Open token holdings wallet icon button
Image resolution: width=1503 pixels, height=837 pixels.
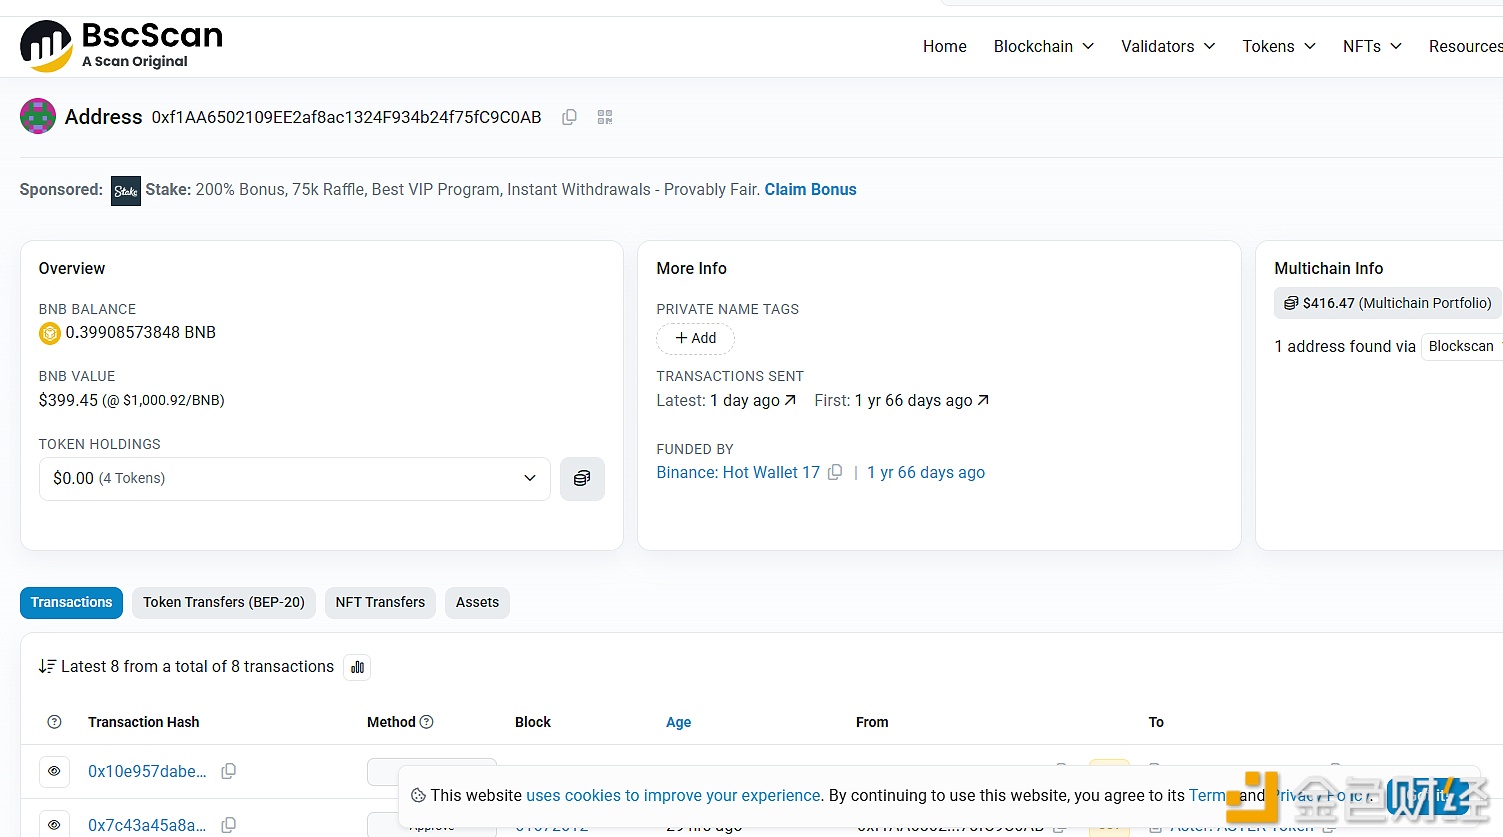[x=582, y=479]
